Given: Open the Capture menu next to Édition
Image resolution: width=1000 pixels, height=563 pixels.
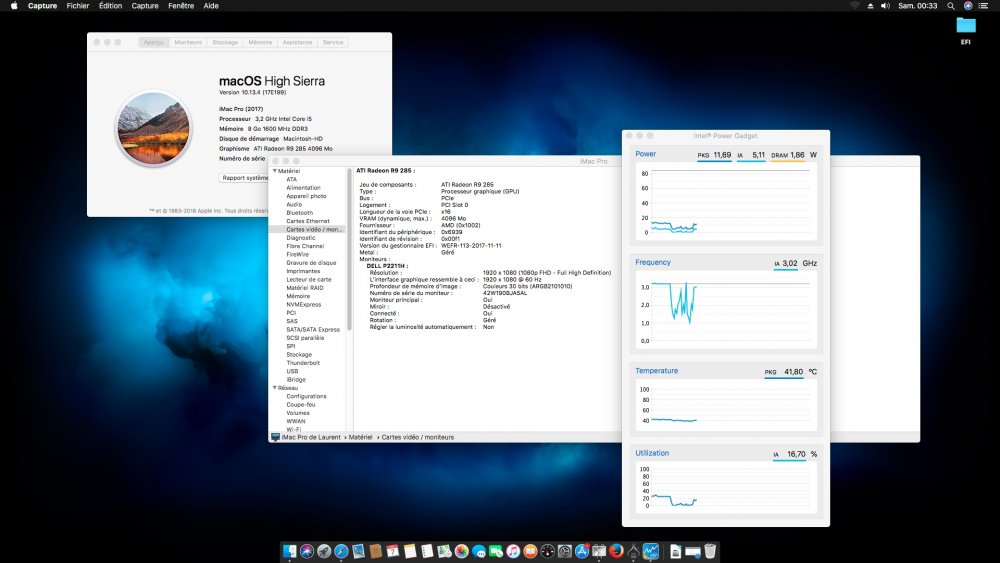Looking at the screenshot, I should (x=145, y=6).
